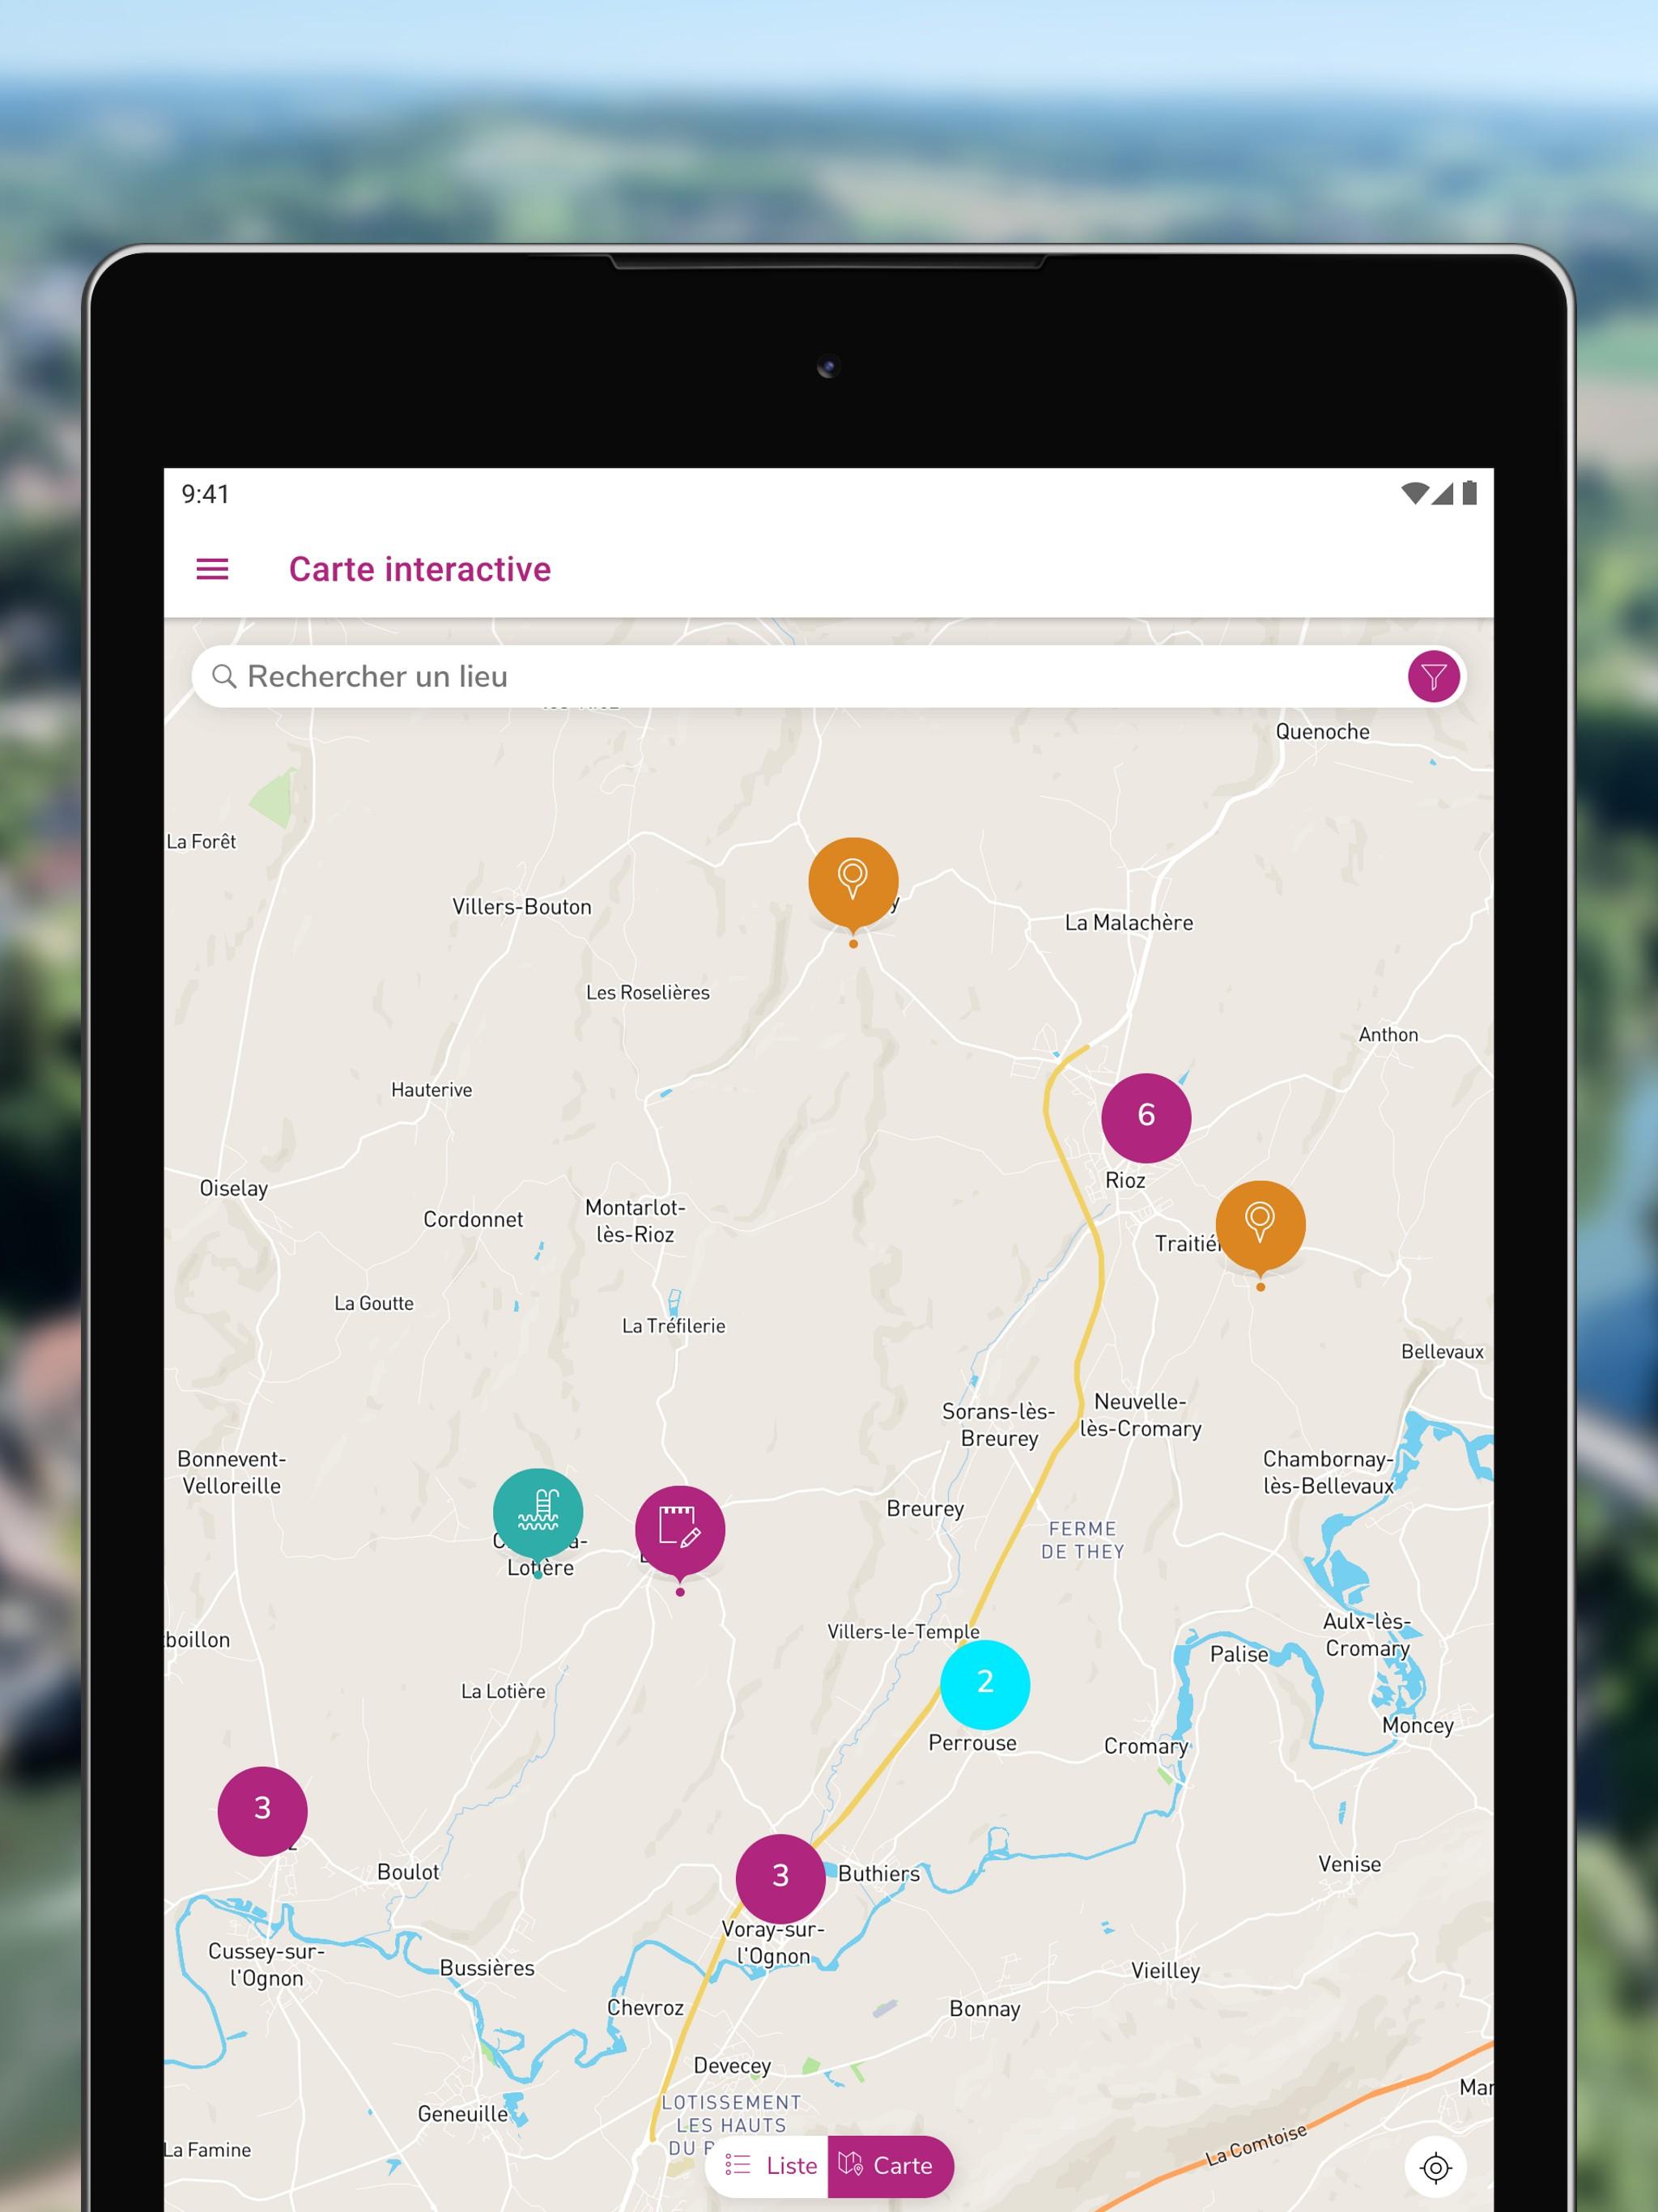This screenshot has height=2212, width=1658.
Task: Open the purple cluster of 3 at Voray-sur-l'Ognon
Action: [780, 1879]
